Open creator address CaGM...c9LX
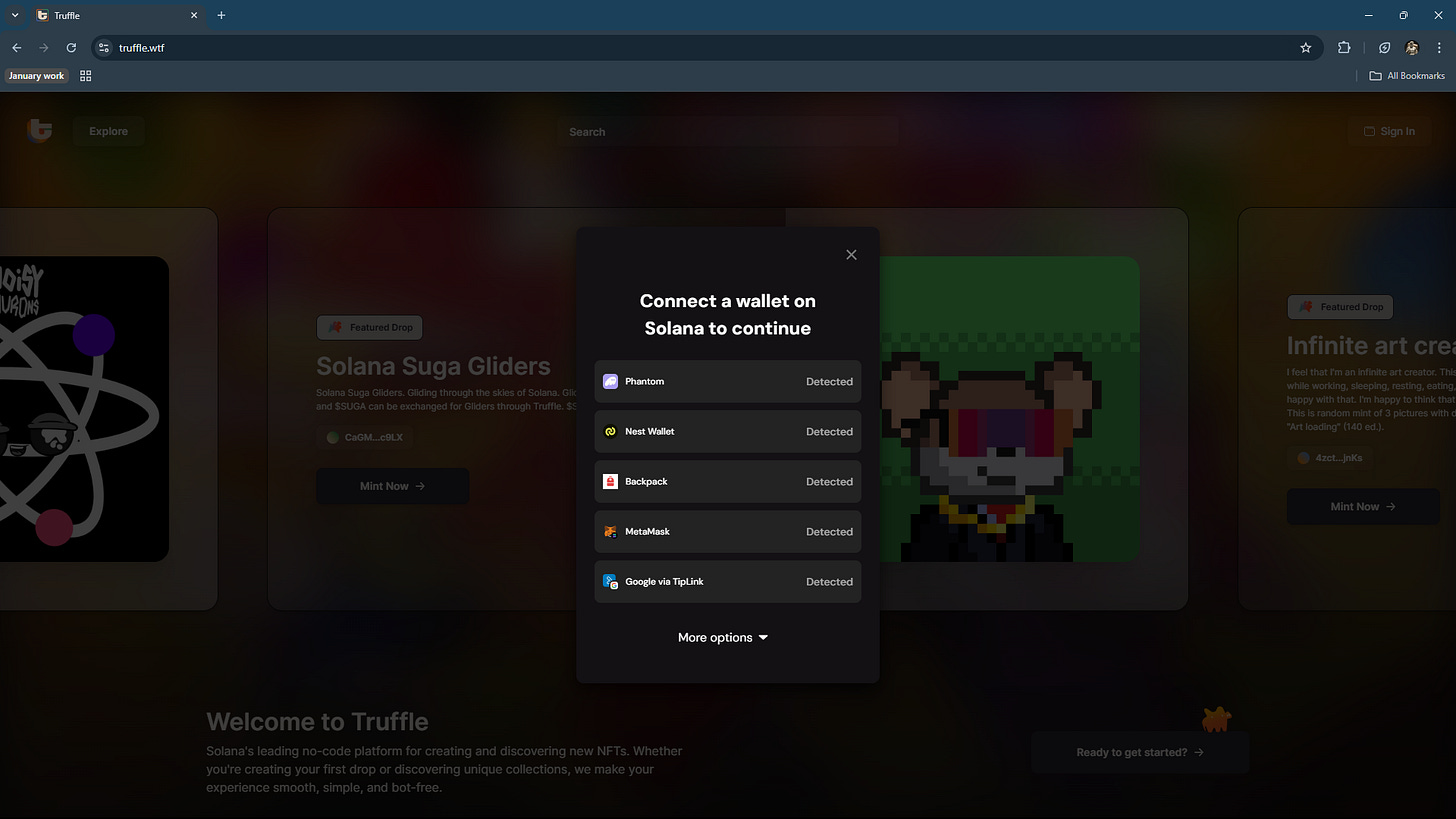This screenshot has height=819, width=1456. click(x=366, y=437)
